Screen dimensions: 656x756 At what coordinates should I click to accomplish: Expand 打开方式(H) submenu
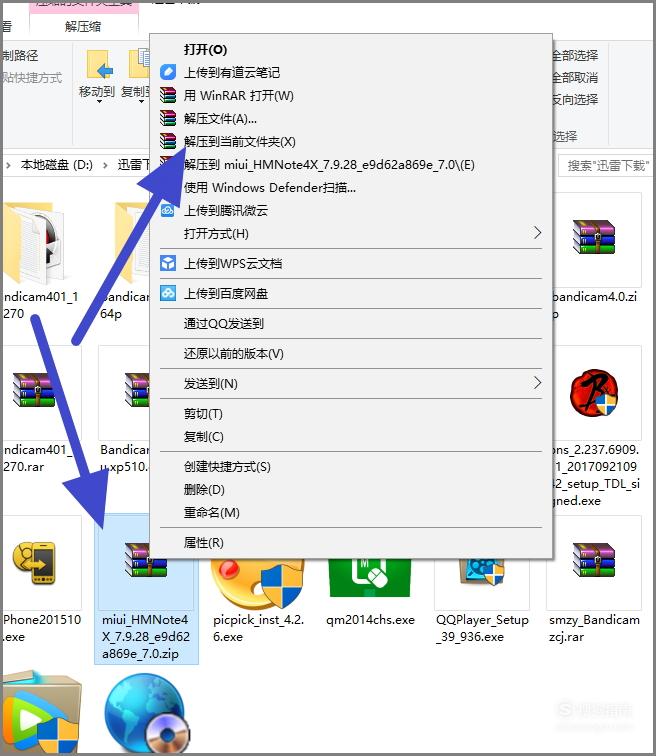351,234
